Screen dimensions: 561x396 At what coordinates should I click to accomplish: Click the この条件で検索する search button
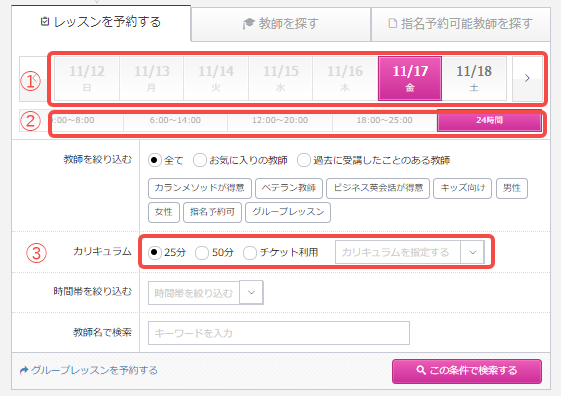pos(467,371)
